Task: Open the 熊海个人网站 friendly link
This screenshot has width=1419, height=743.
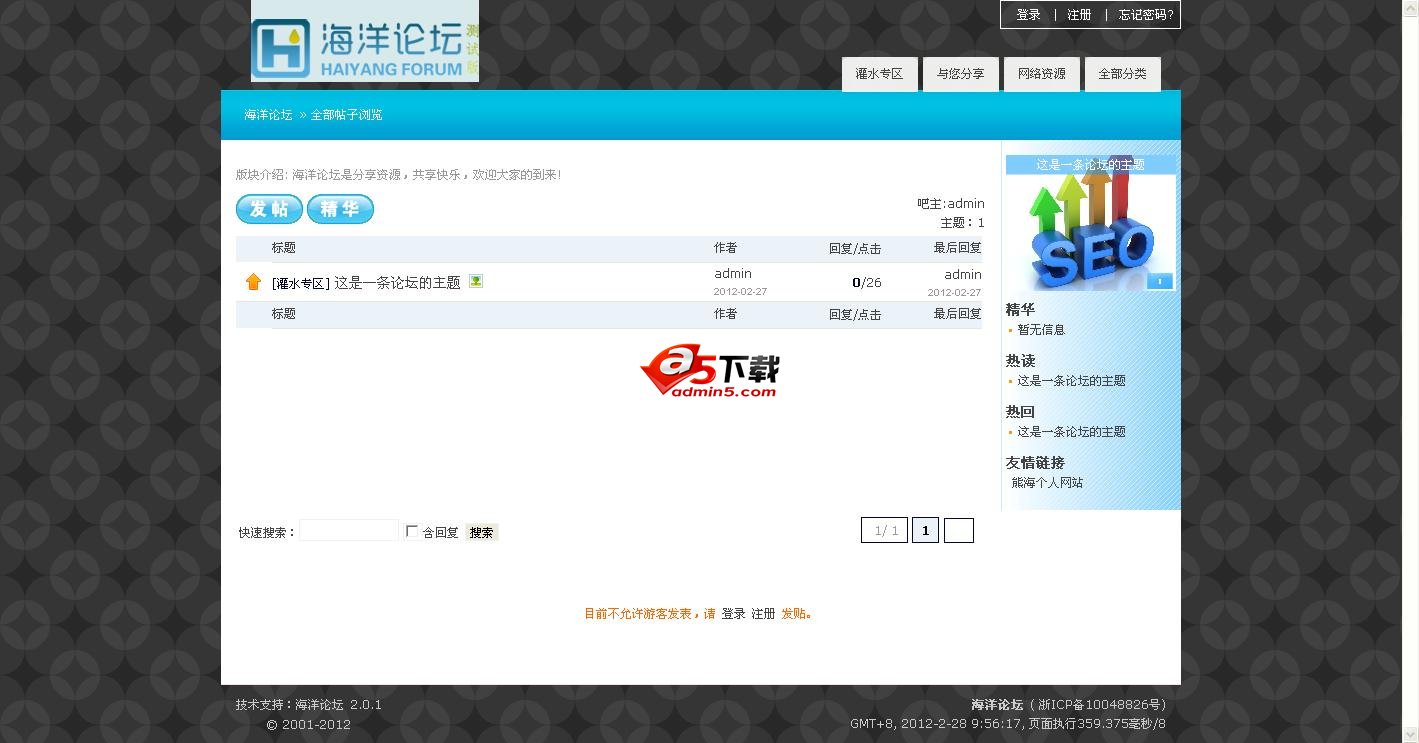Action: click(x=1047, y=483)
